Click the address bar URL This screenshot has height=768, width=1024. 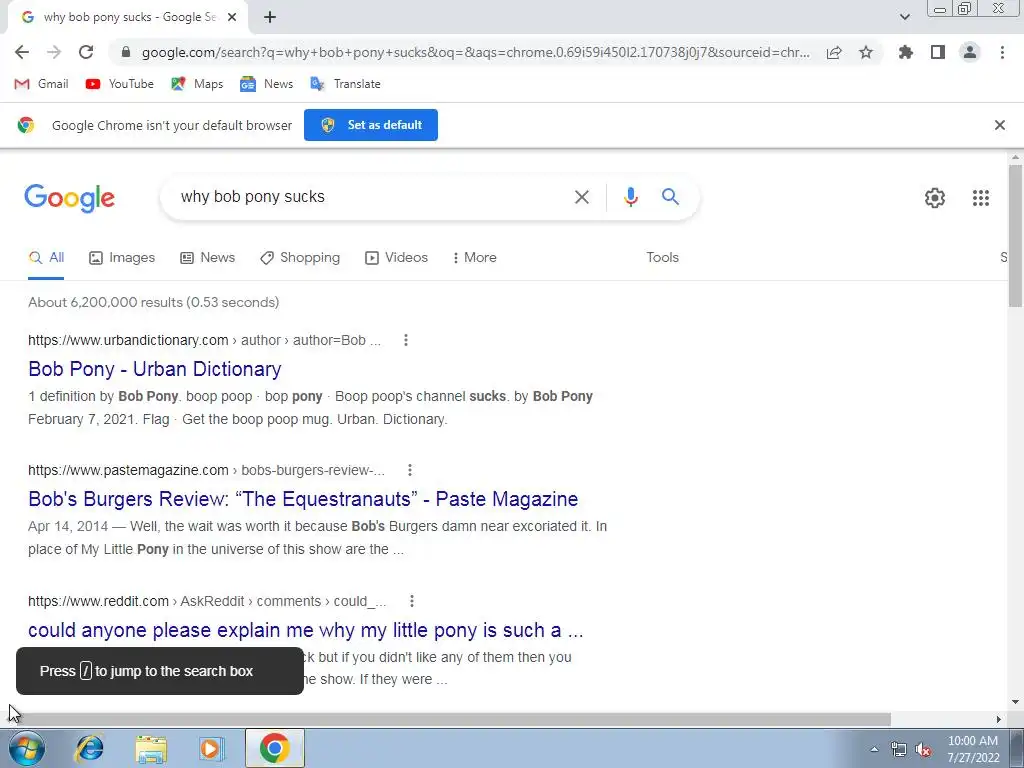tap(475, 52)
